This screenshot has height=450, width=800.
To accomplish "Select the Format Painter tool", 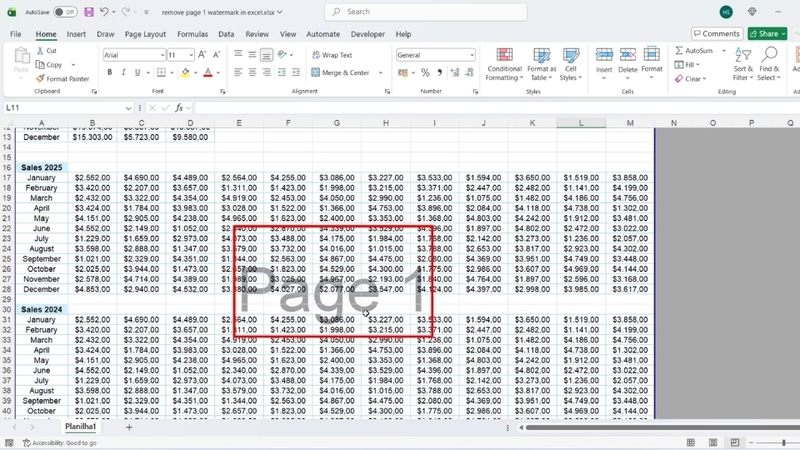I will [63, 79].
